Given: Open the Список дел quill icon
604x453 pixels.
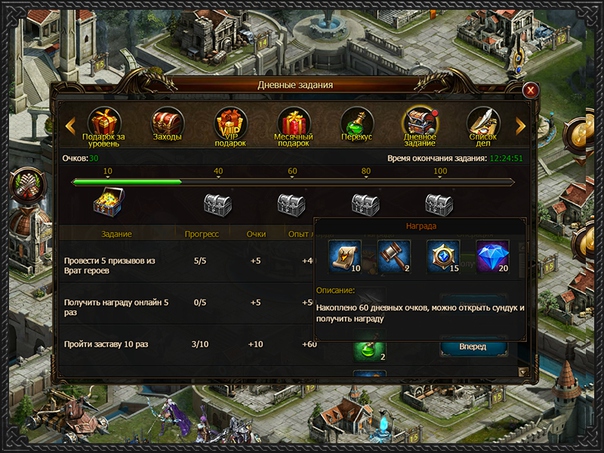Looking at the screenshot, I should [483, 126].
